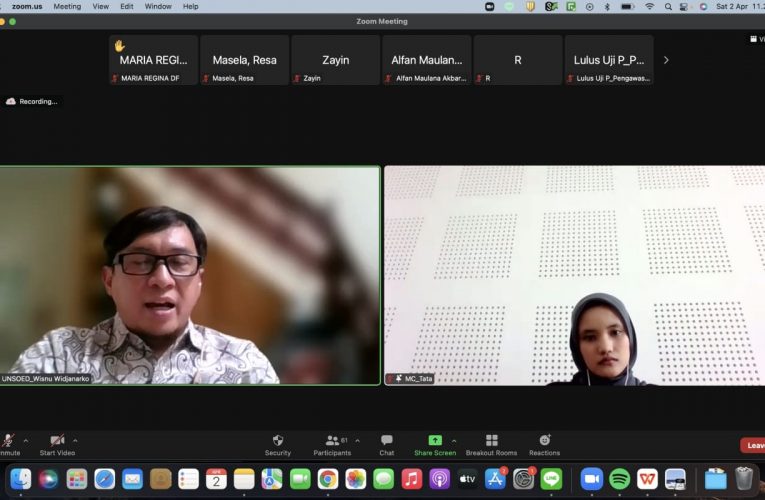Open Safari from the dock
Viewport: 765px width, 500px height.
104,479
